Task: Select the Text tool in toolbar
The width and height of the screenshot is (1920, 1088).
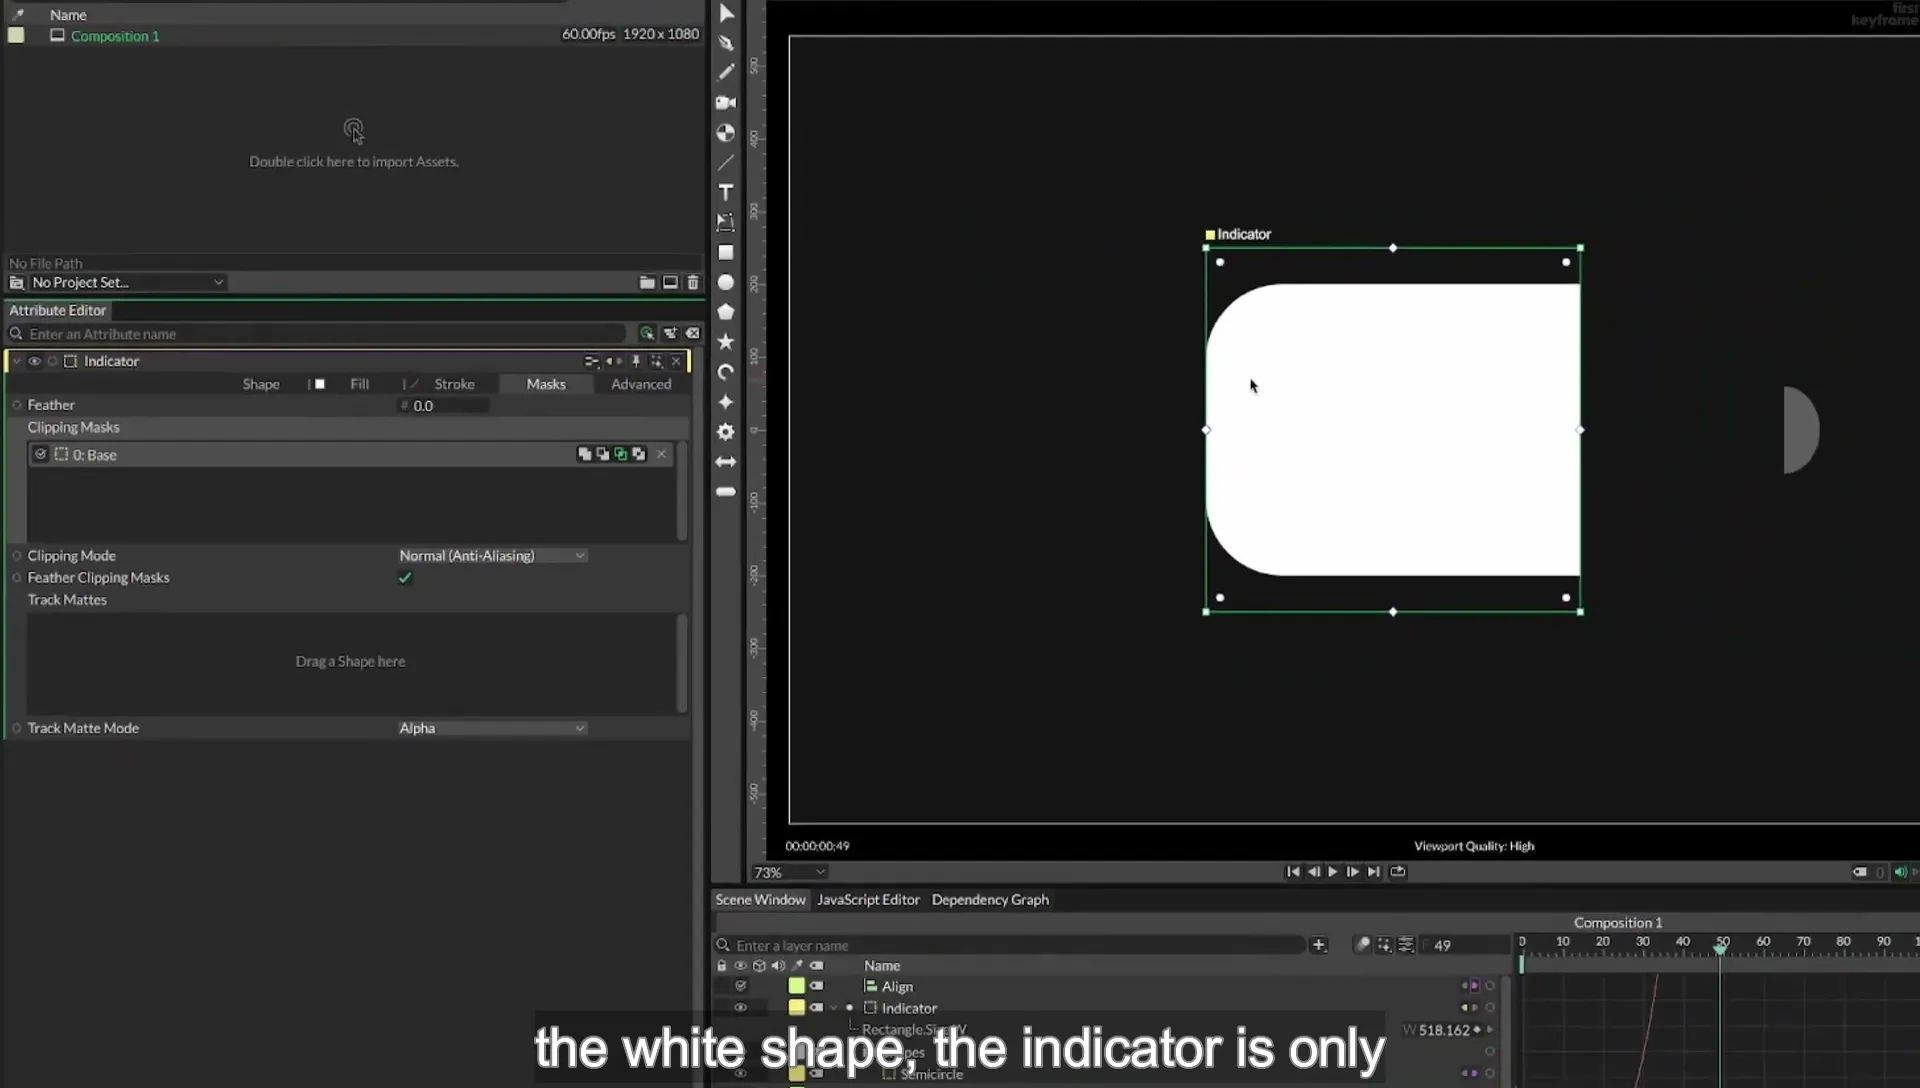Action: 726,192
